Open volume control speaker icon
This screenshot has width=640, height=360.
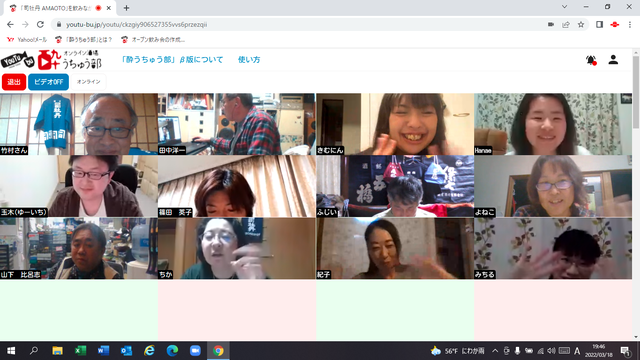click(x=551, y=351)
